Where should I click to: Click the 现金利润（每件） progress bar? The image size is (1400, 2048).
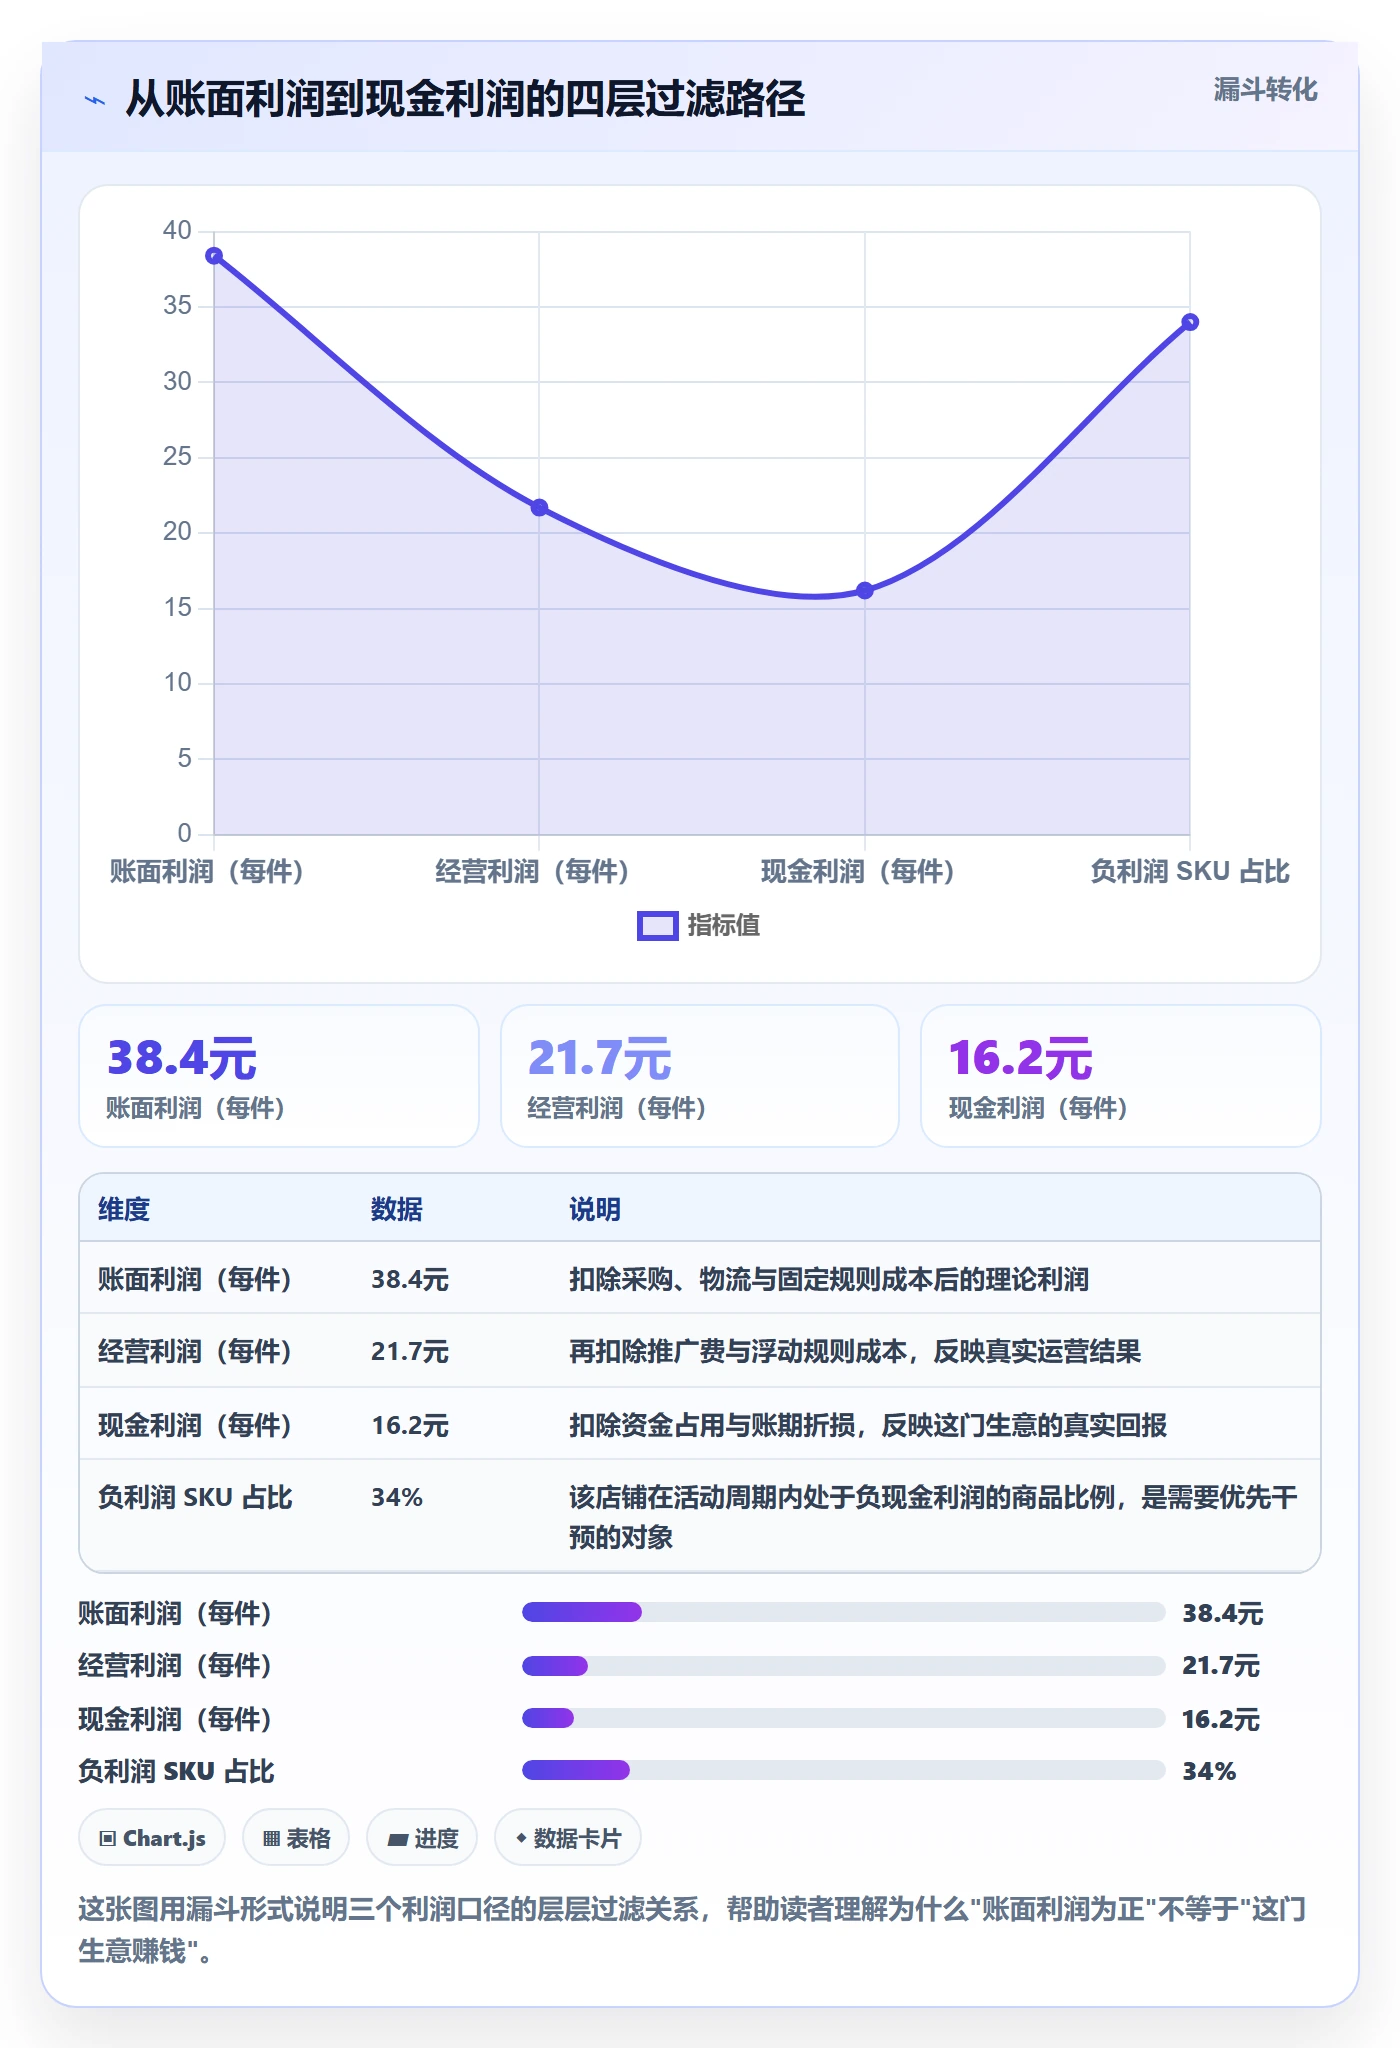(844, 1718)
